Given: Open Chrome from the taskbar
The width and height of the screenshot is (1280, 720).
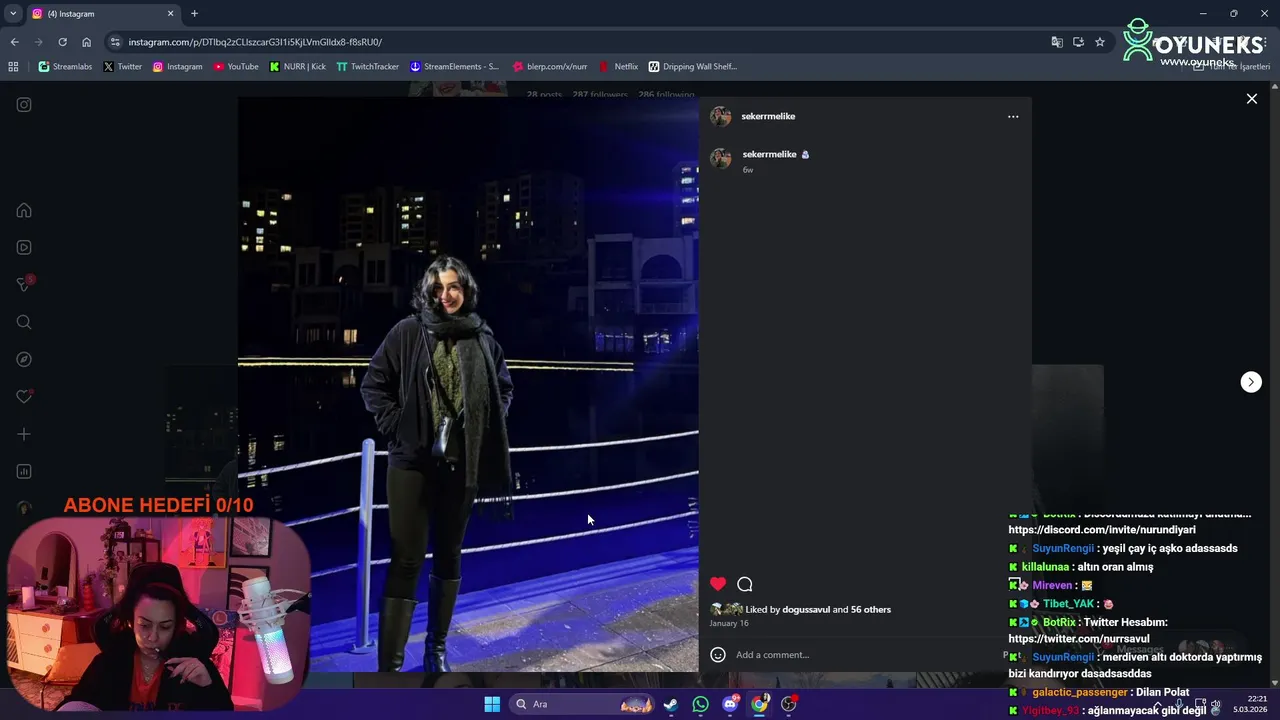Looking at the screenshot, I should (x=760, y=704).
